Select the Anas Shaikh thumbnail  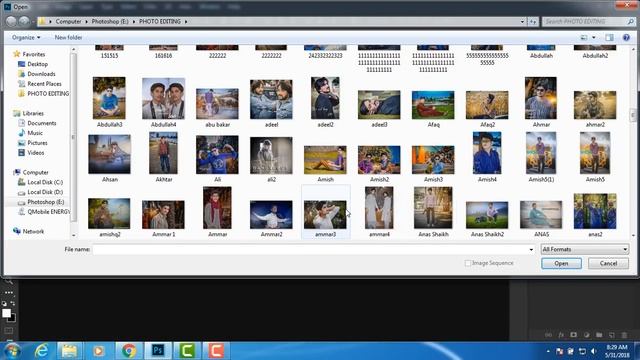coord(433,208)
